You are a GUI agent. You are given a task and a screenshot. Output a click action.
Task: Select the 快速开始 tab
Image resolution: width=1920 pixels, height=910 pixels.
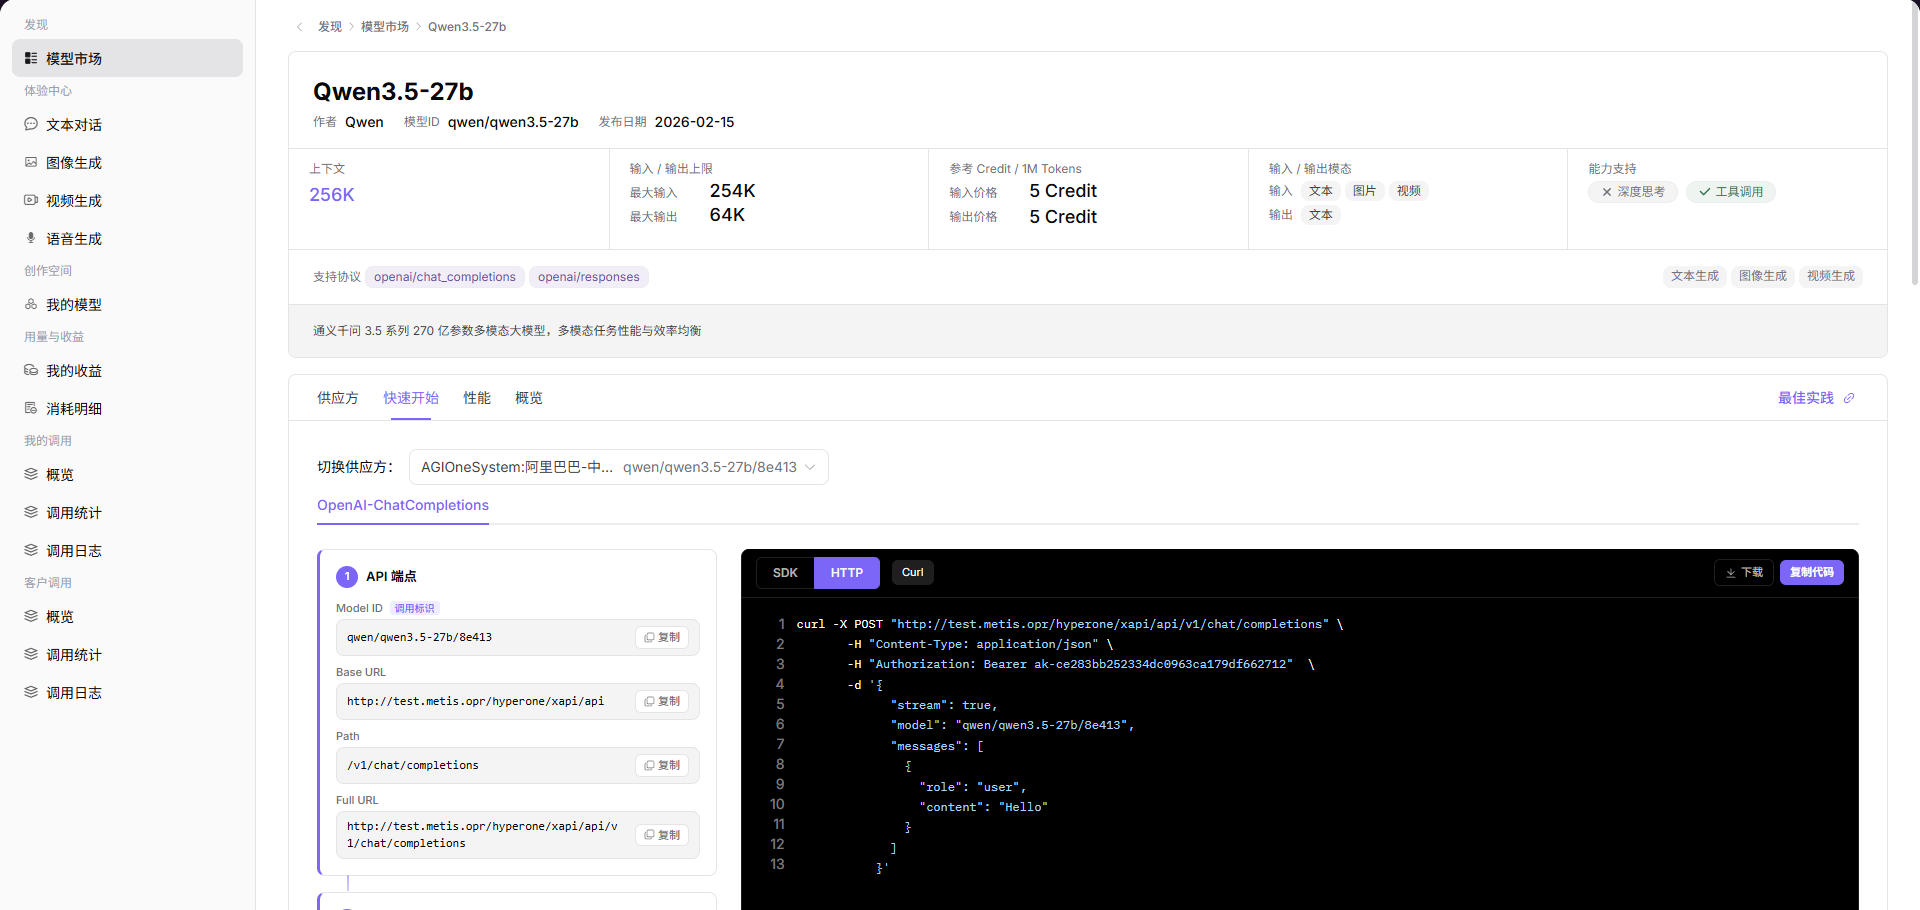(x=411, y=398)
